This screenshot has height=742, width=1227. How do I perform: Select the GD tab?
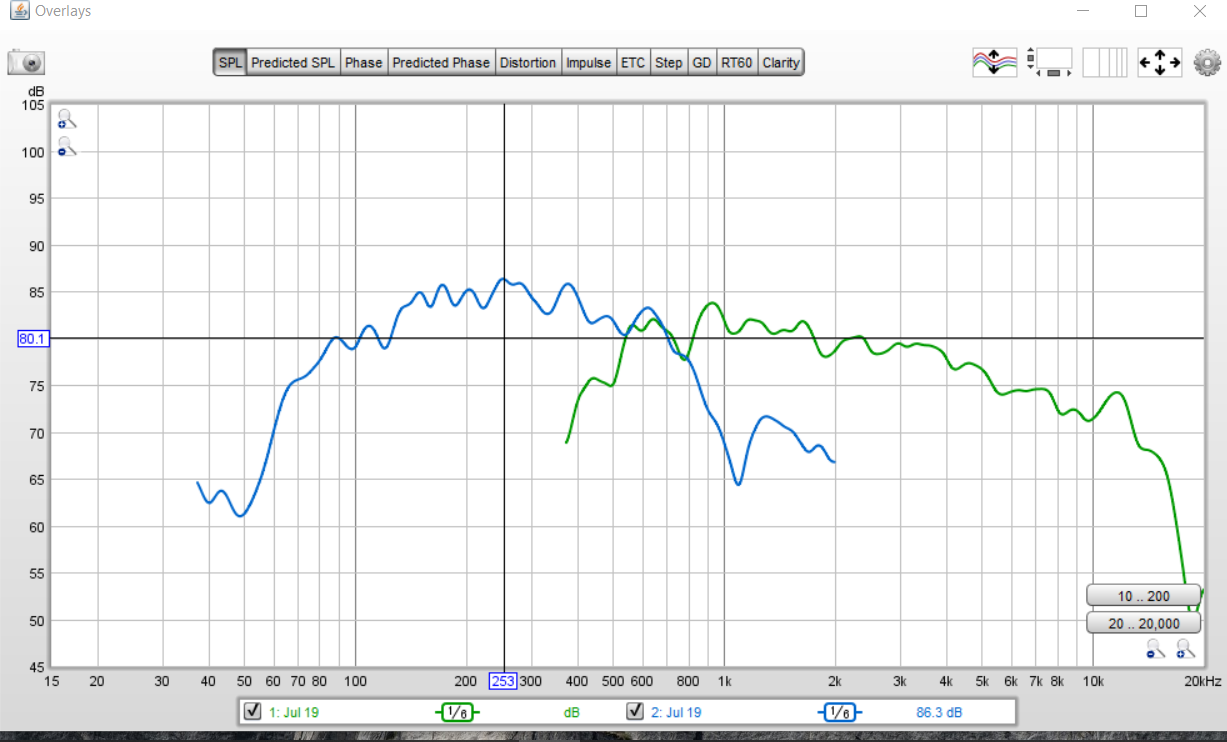click(x=702, y=62)
